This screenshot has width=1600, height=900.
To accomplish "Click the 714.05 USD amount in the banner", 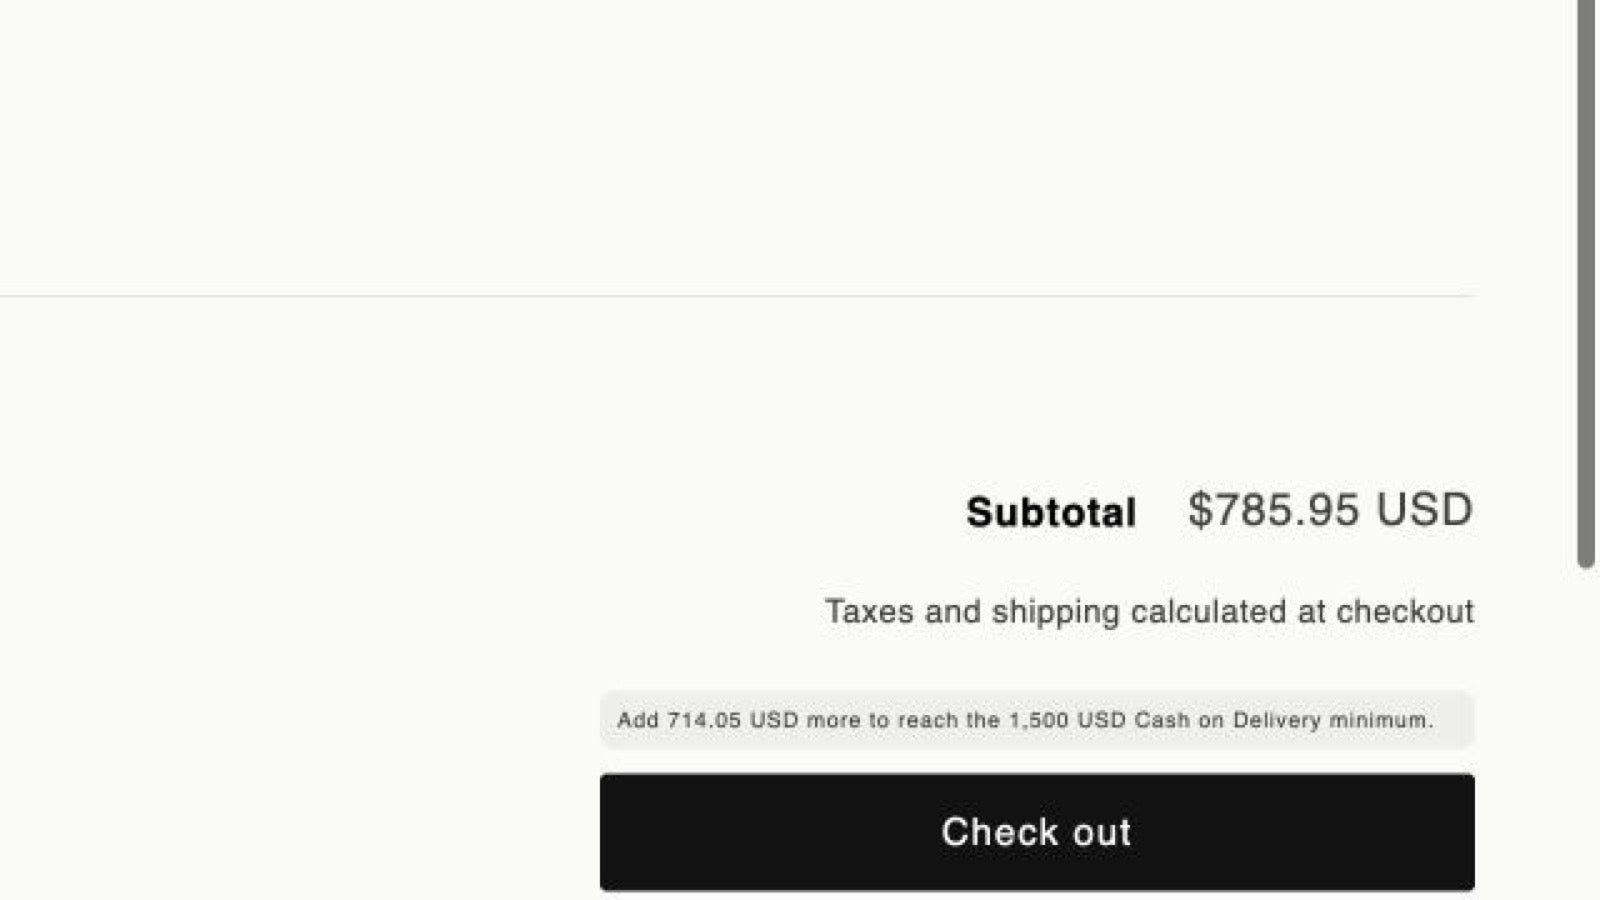I will point(733,720).
